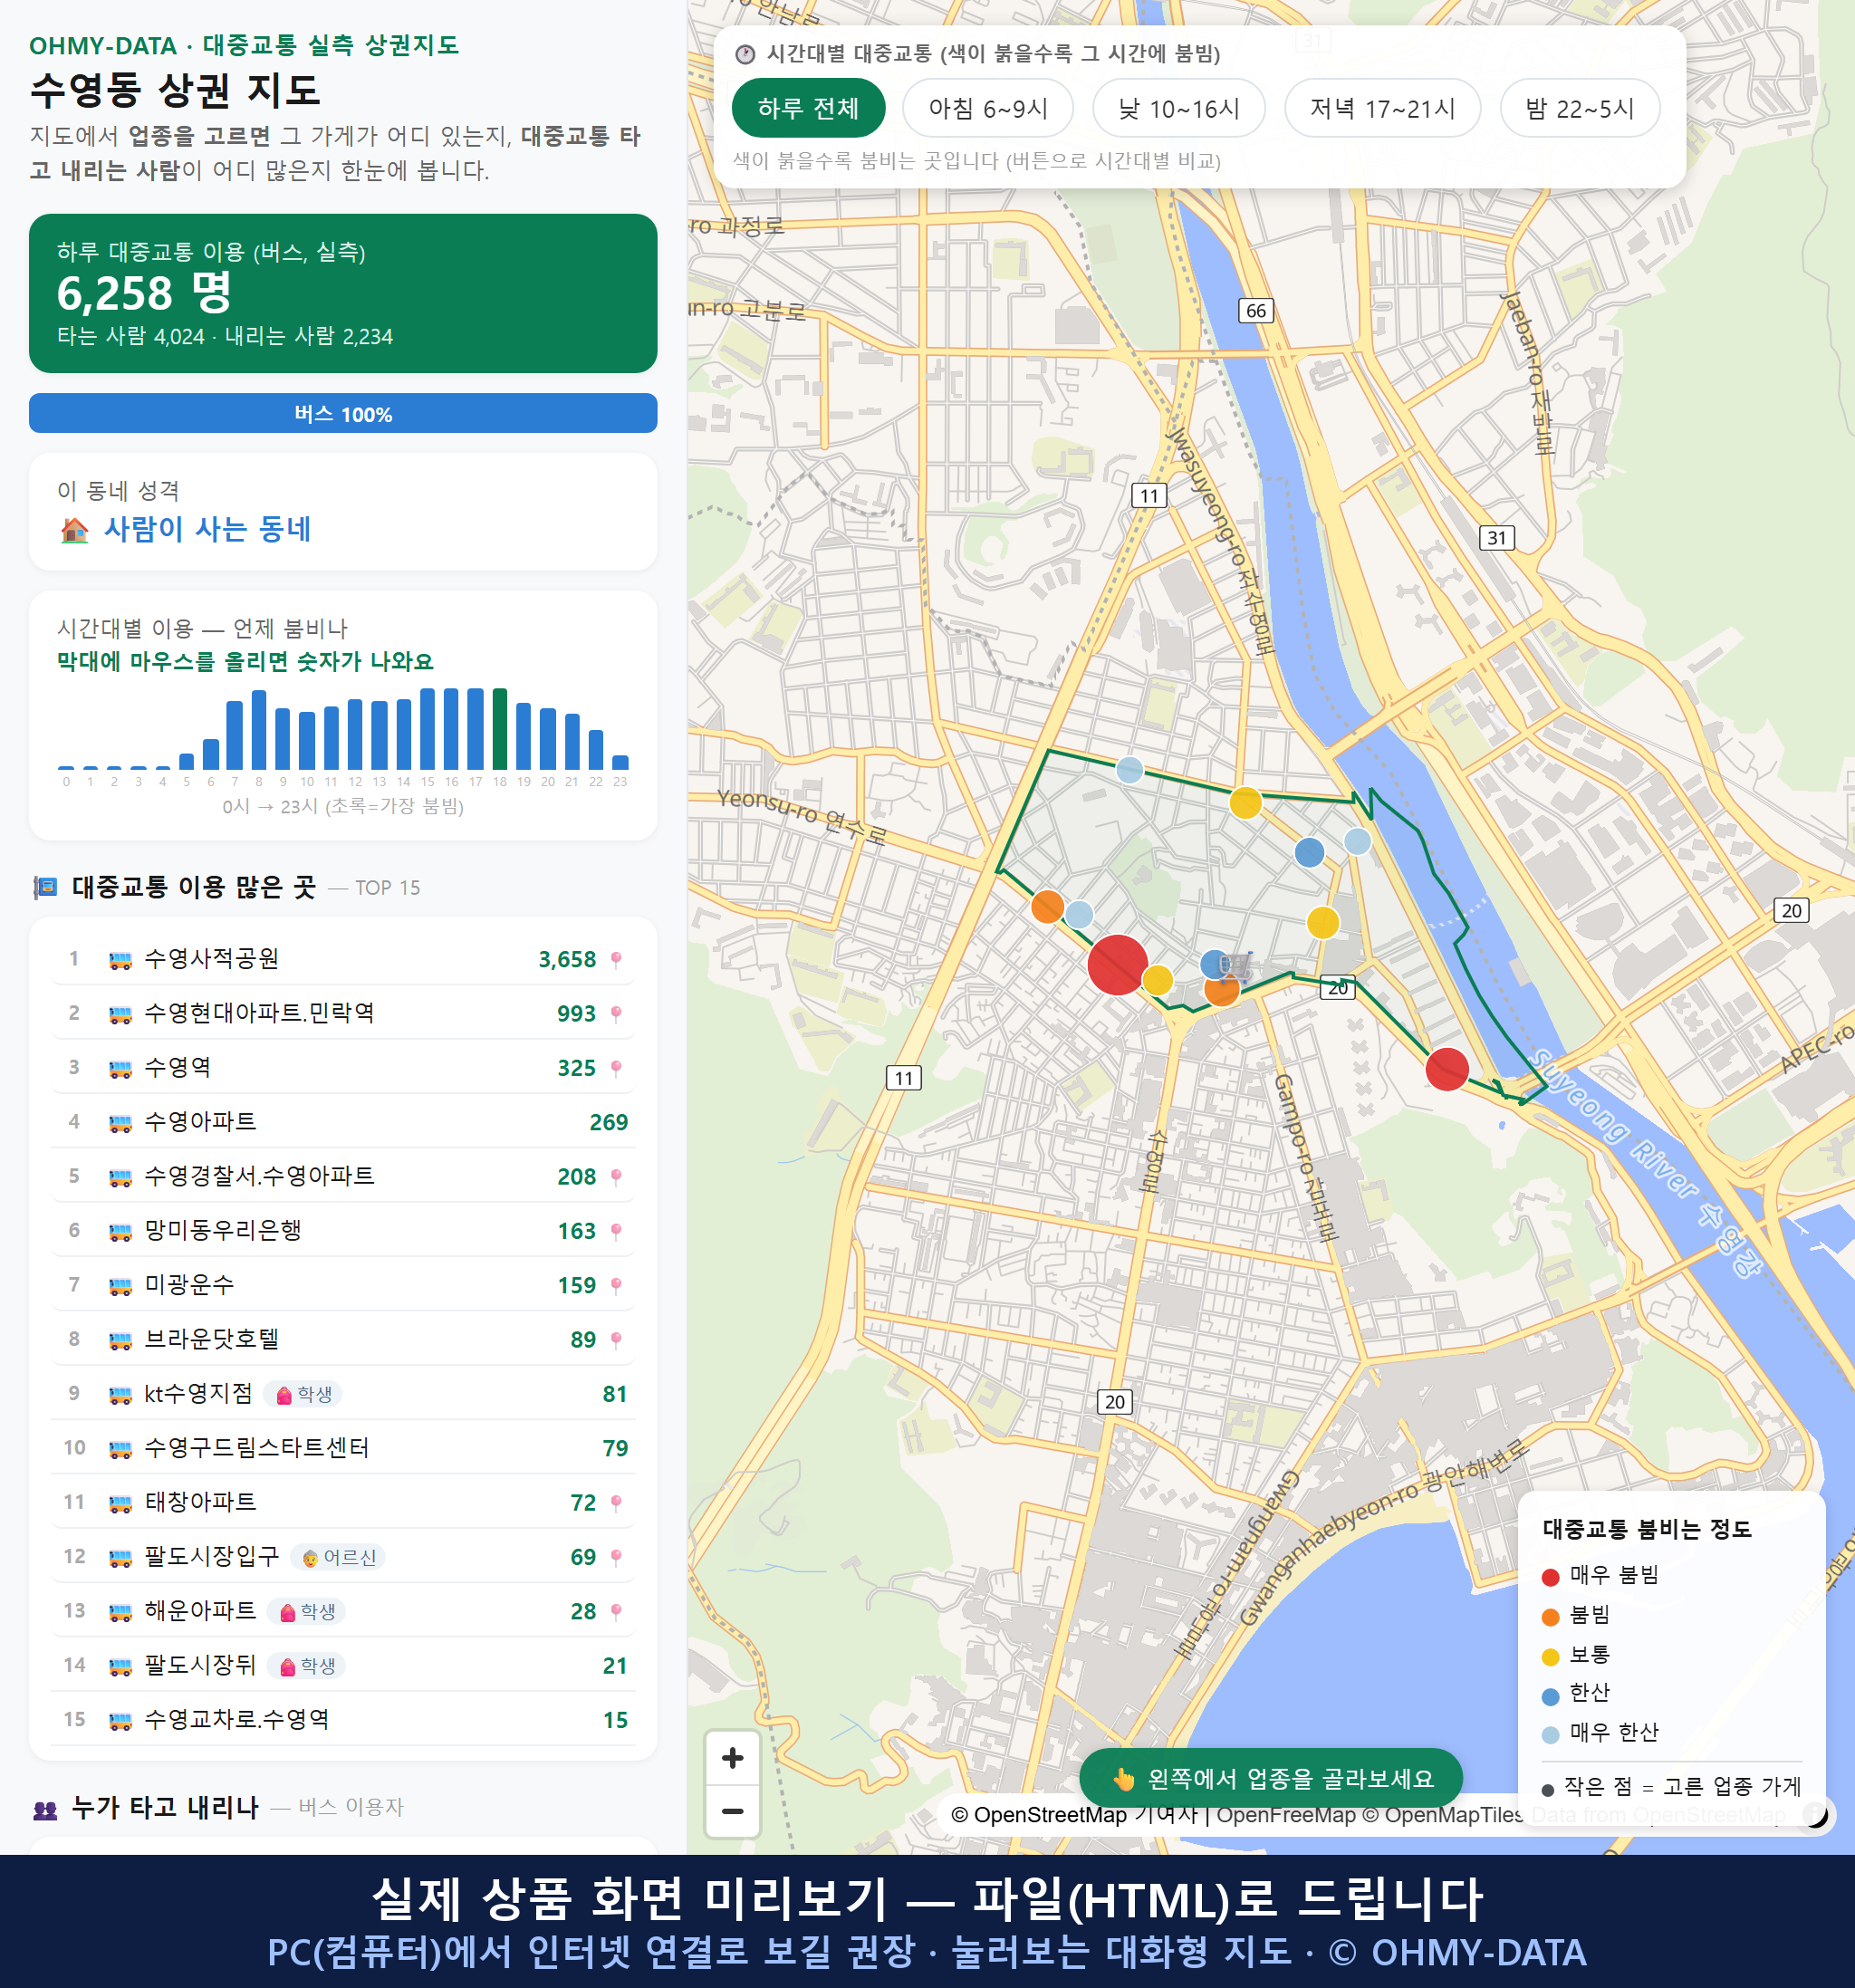
Task: Click the 누가 타고 내리나 section heading
Action: pos(165,1807)
